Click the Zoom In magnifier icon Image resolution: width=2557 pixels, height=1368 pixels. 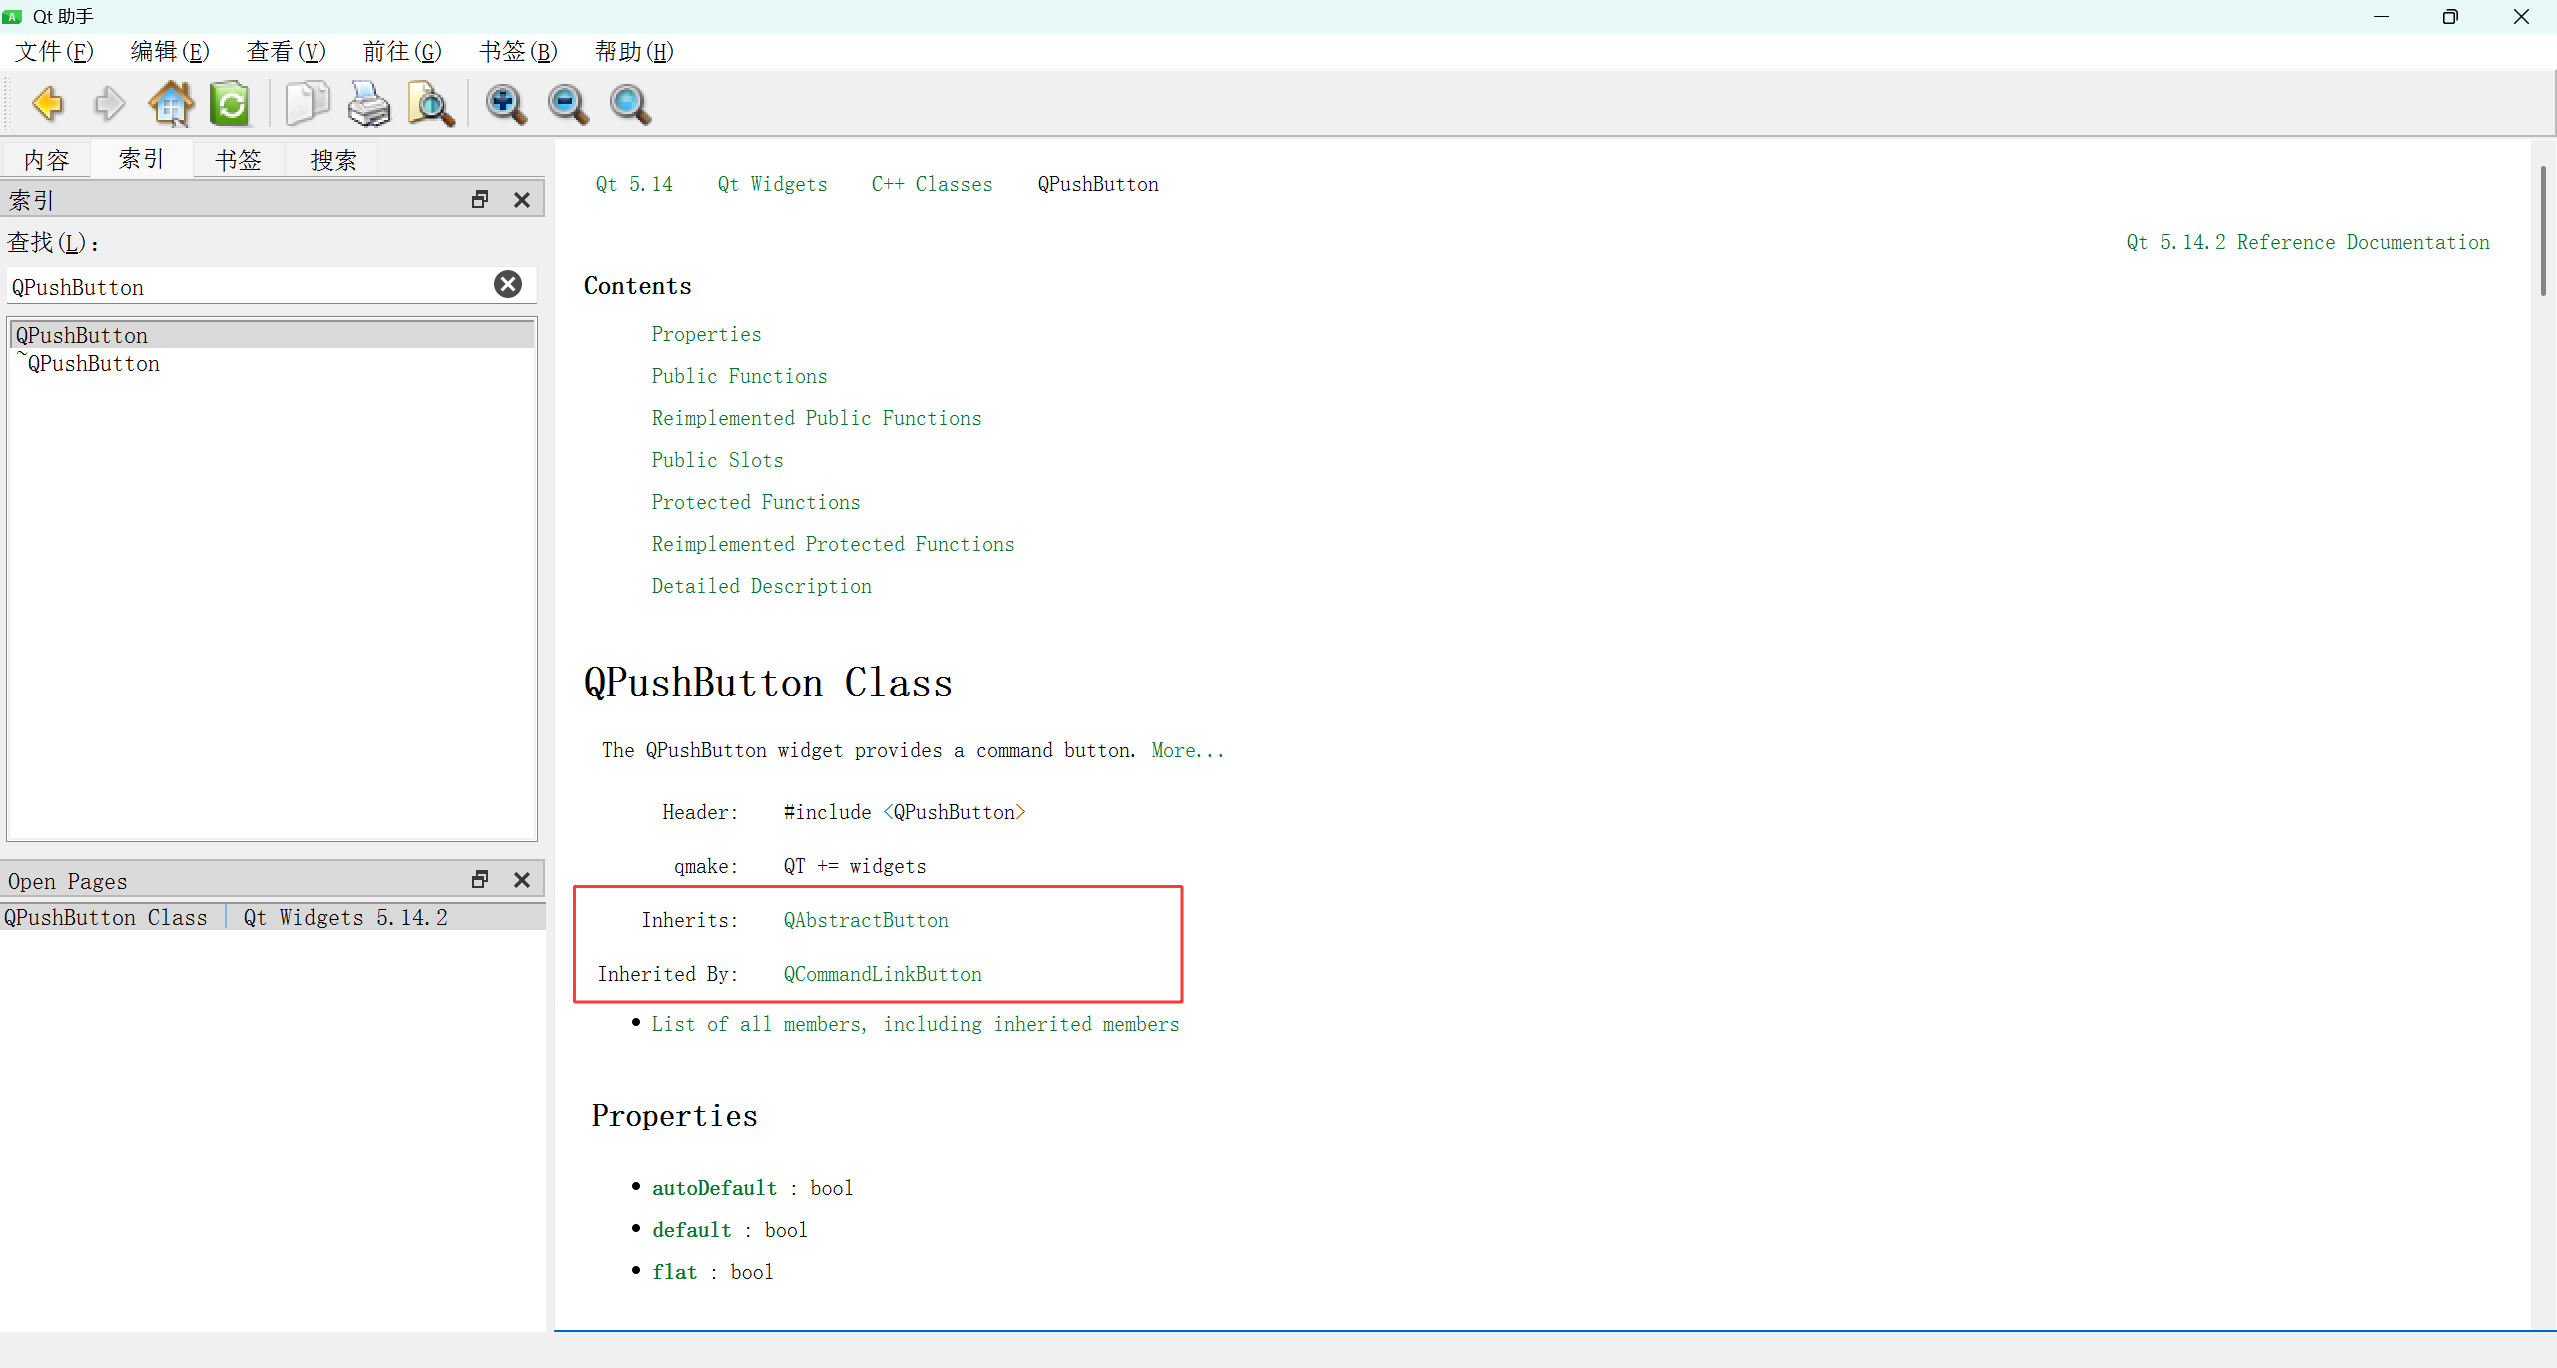[506, 104]
